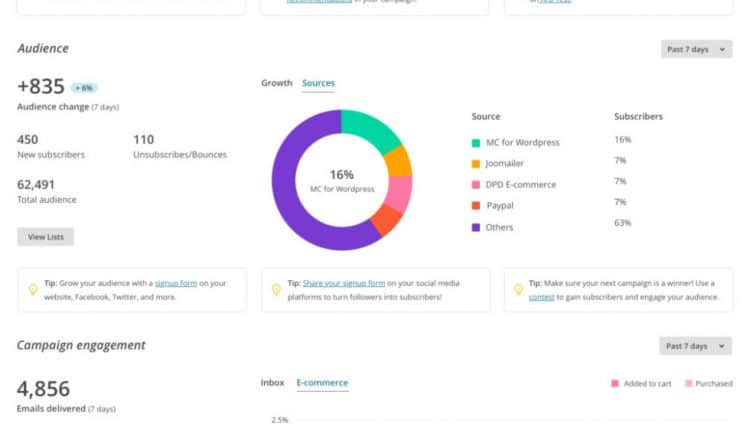Image resolution: width=750 pixels, height=430 pixels.
Task: Click the 16% subscribers value in the table
Action: 622,140
